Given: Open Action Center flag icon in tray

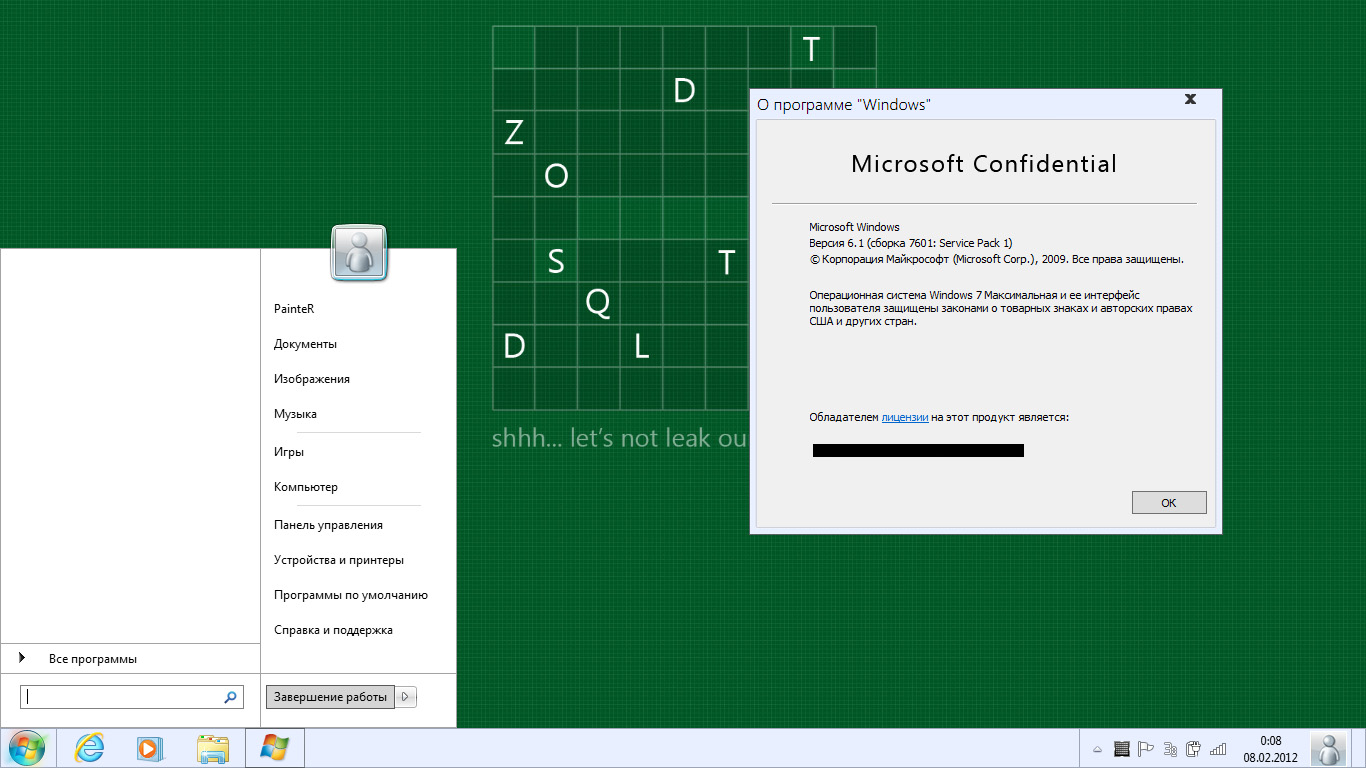Looking at the screenshot, I should point(1146,748).
